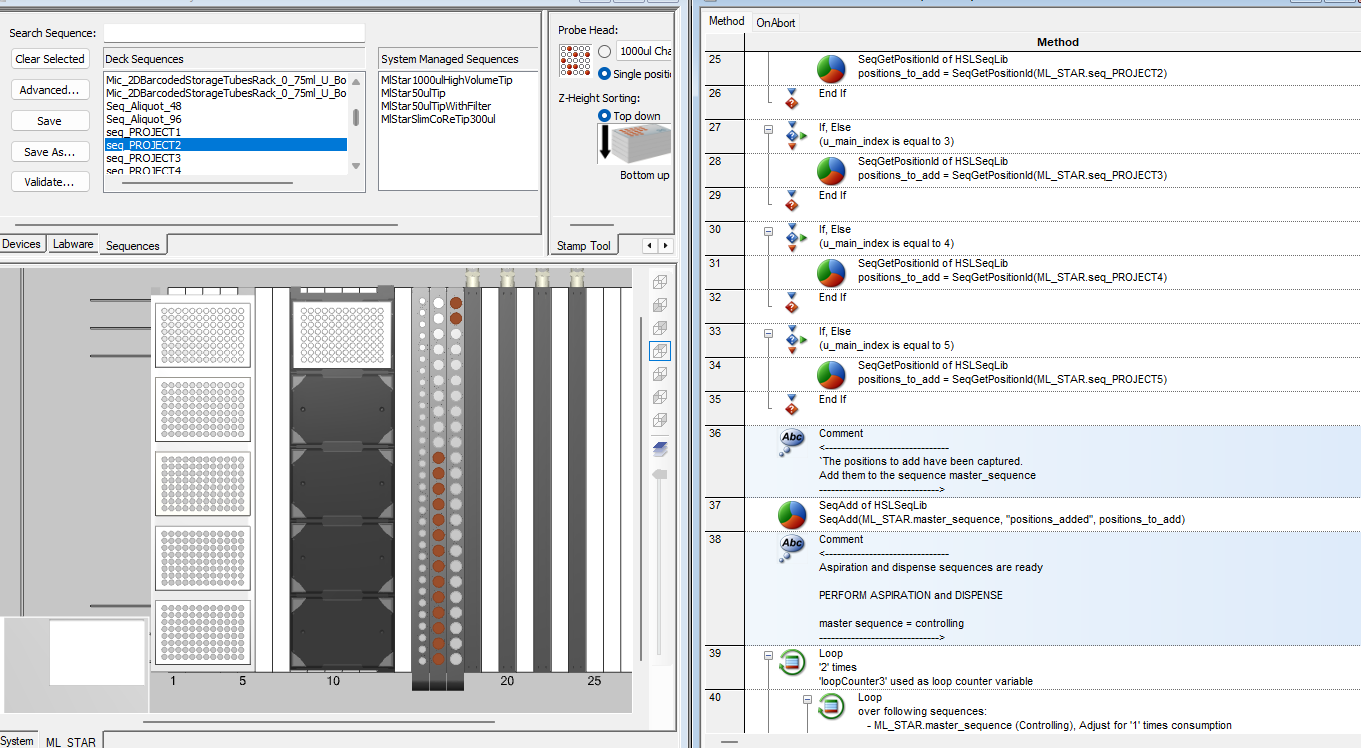Select the SeqGetPositionId icon for seq_PROJECT5
The image size is (1361, 748).
[x=831, y=374]
